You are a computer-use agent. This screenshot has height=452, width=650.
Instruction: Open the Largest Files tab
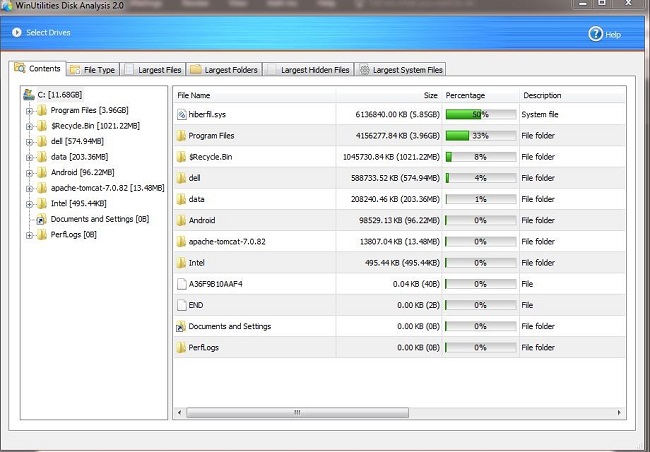click(153, 70)
